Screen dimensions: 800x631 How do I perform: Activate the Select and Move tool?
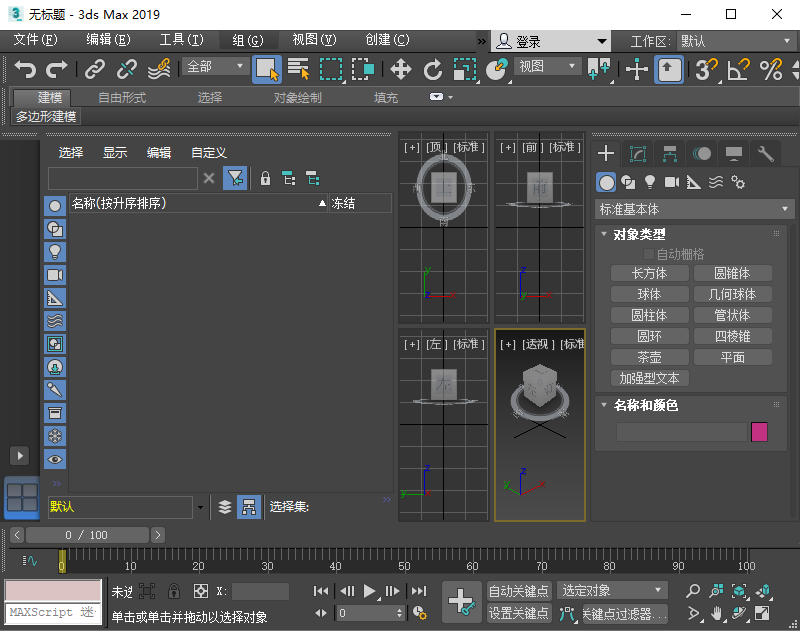401,69
